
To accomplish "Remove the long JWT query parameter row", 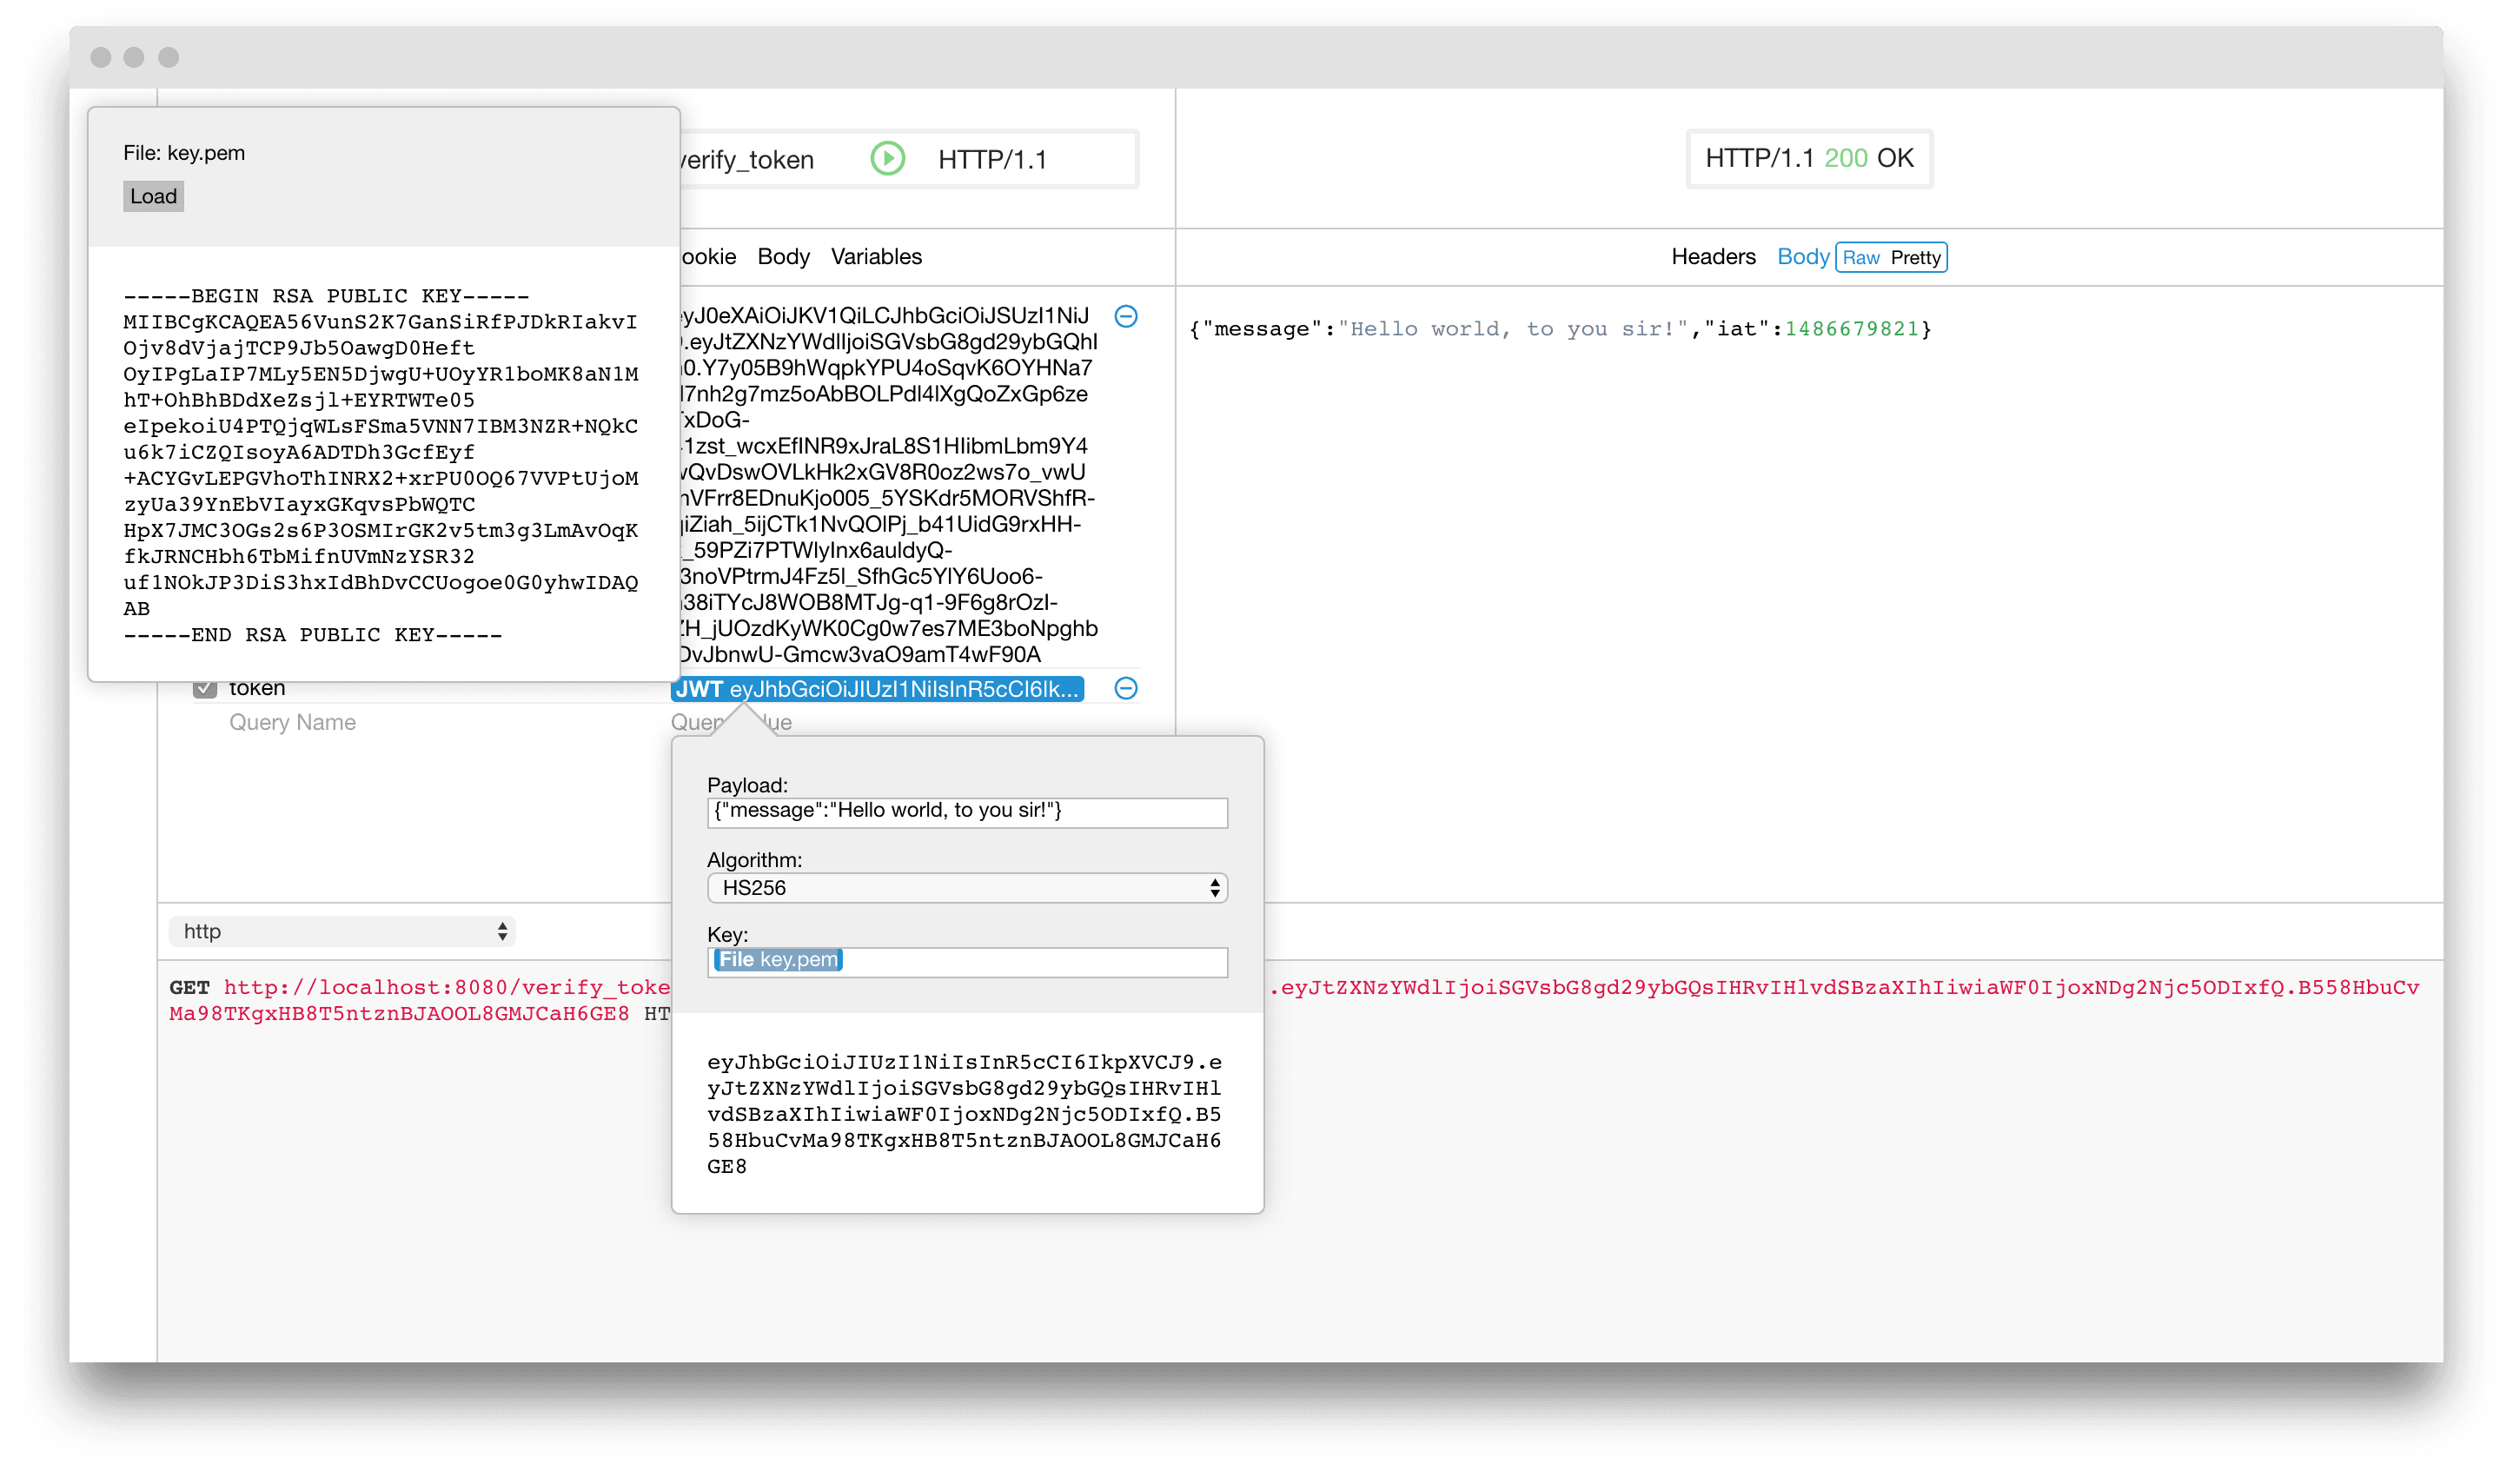I will (1126, 316).
